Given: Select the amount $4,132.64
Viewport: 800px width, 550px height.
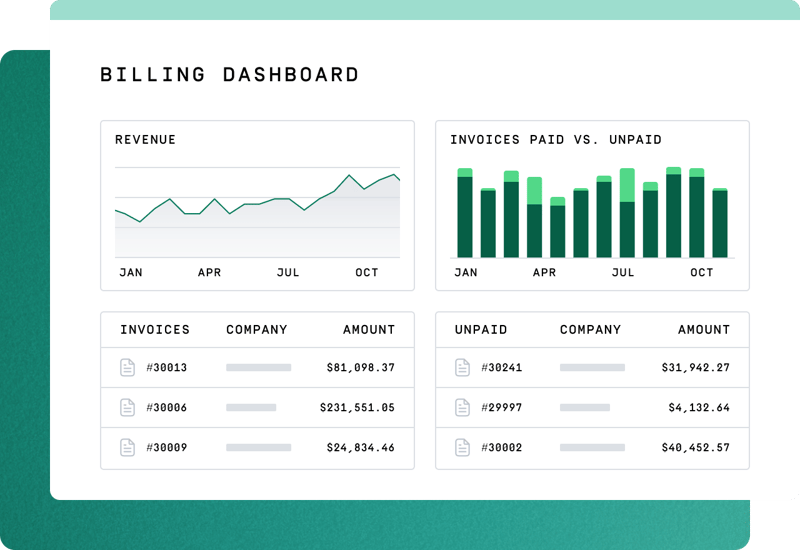Looking at the screenshot, I should (699, 407).
